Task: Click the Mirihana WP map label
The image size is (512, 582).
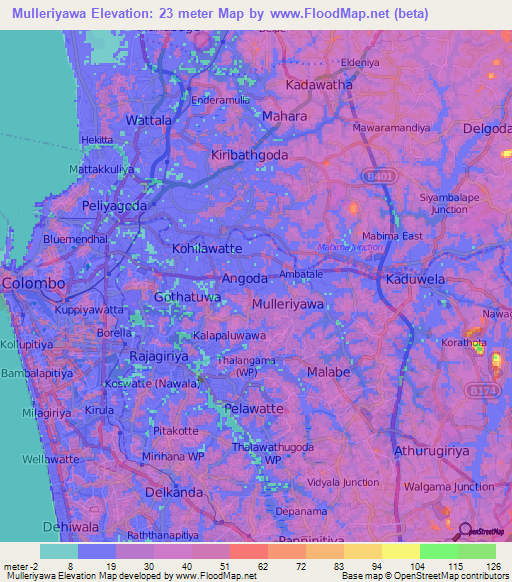Action: click(x=173, y=456)
